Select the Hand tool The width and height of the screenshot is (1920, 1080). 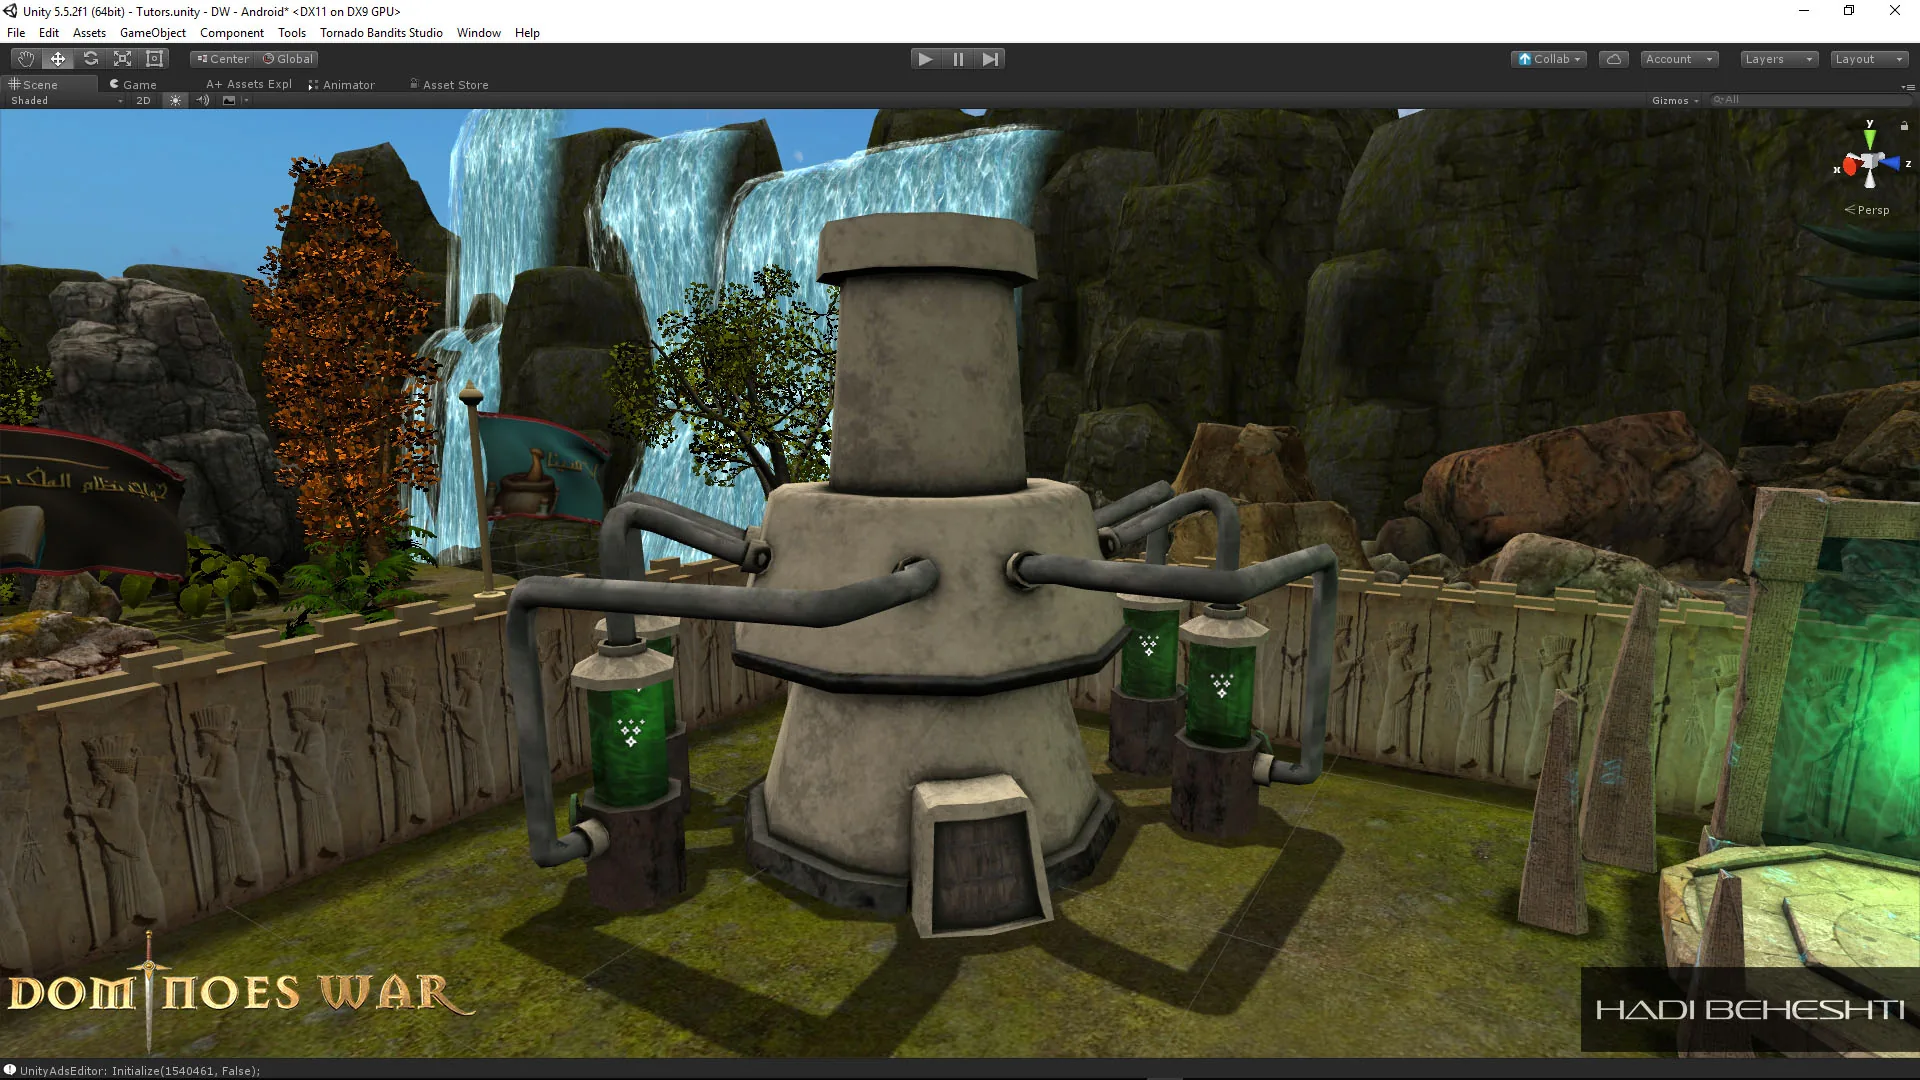click(26, 59)
